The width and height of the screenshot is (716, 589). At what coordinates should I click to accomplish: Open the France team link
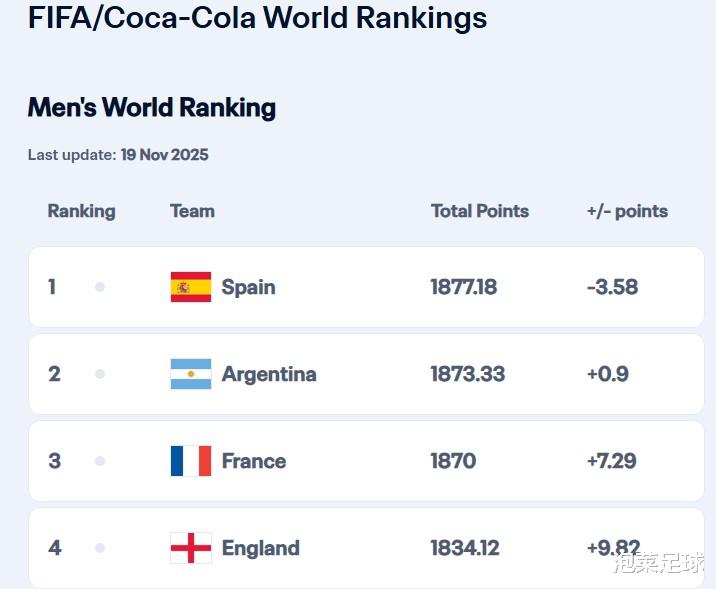pos(254,461)
